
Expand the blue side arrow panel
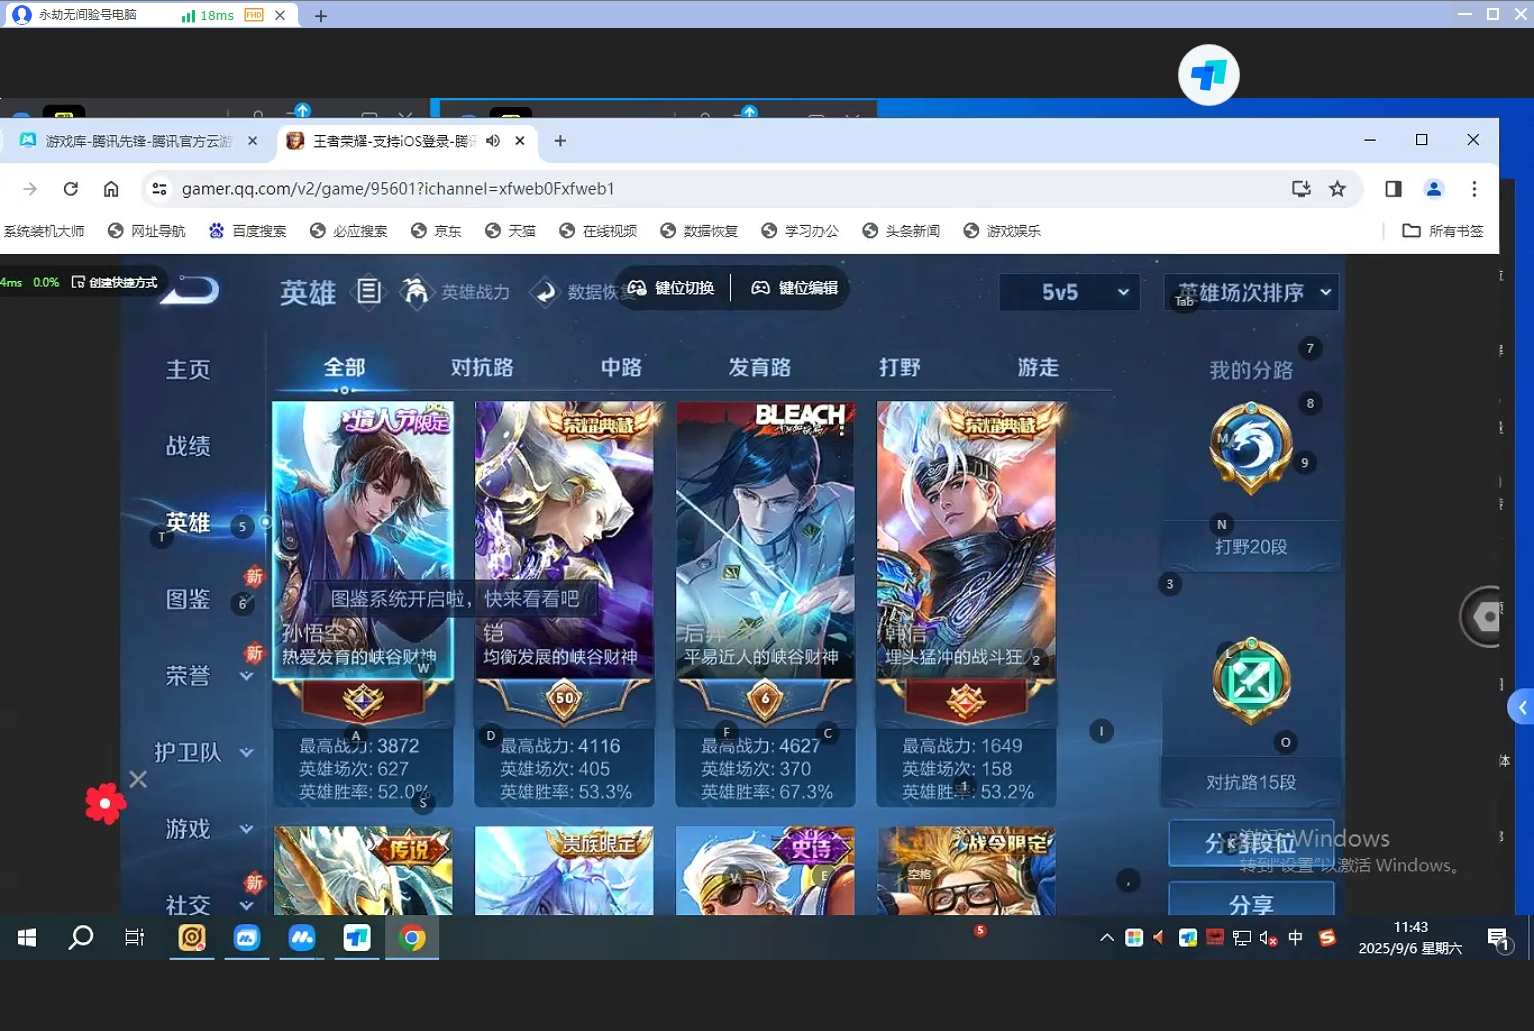[1521, 708]
